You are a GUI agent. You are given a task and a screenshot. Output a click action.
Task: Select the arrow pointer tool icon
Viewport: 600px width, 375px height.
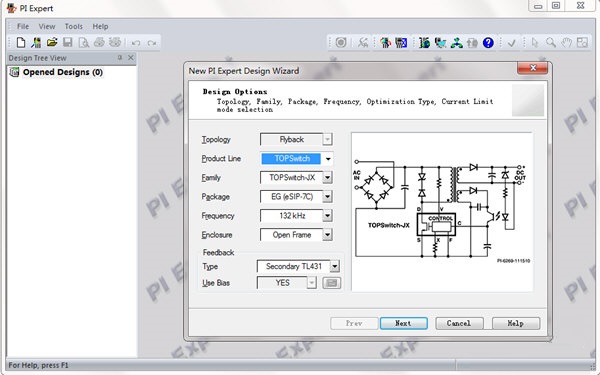535,42
